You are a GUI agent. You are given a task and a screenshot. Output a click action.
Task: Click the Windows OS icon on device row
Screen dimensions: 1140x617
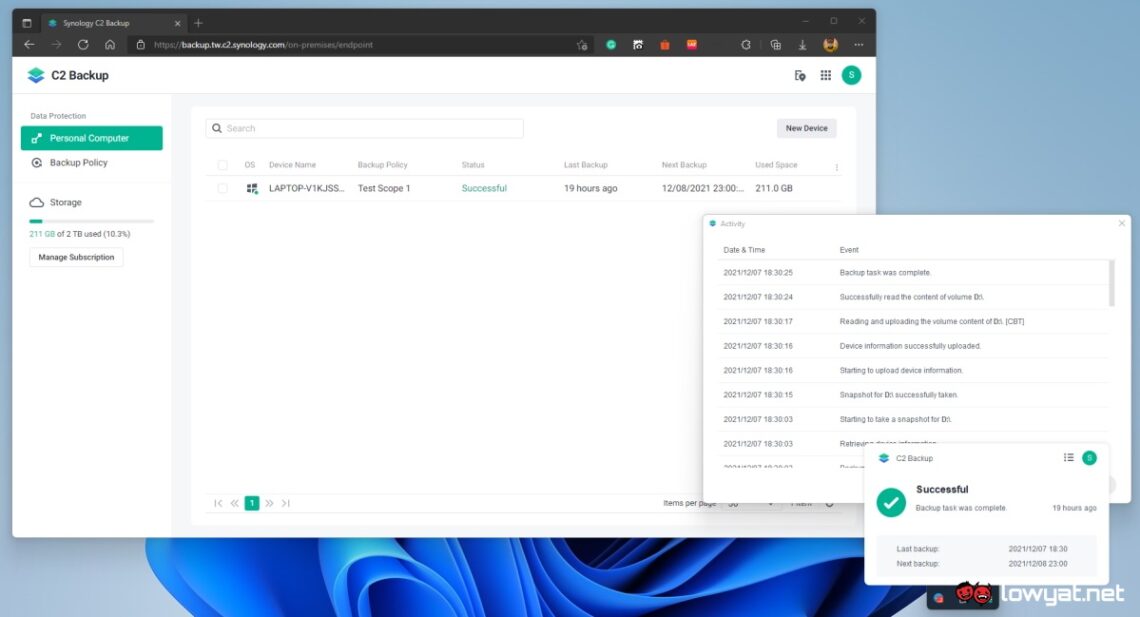pos(251,188)
